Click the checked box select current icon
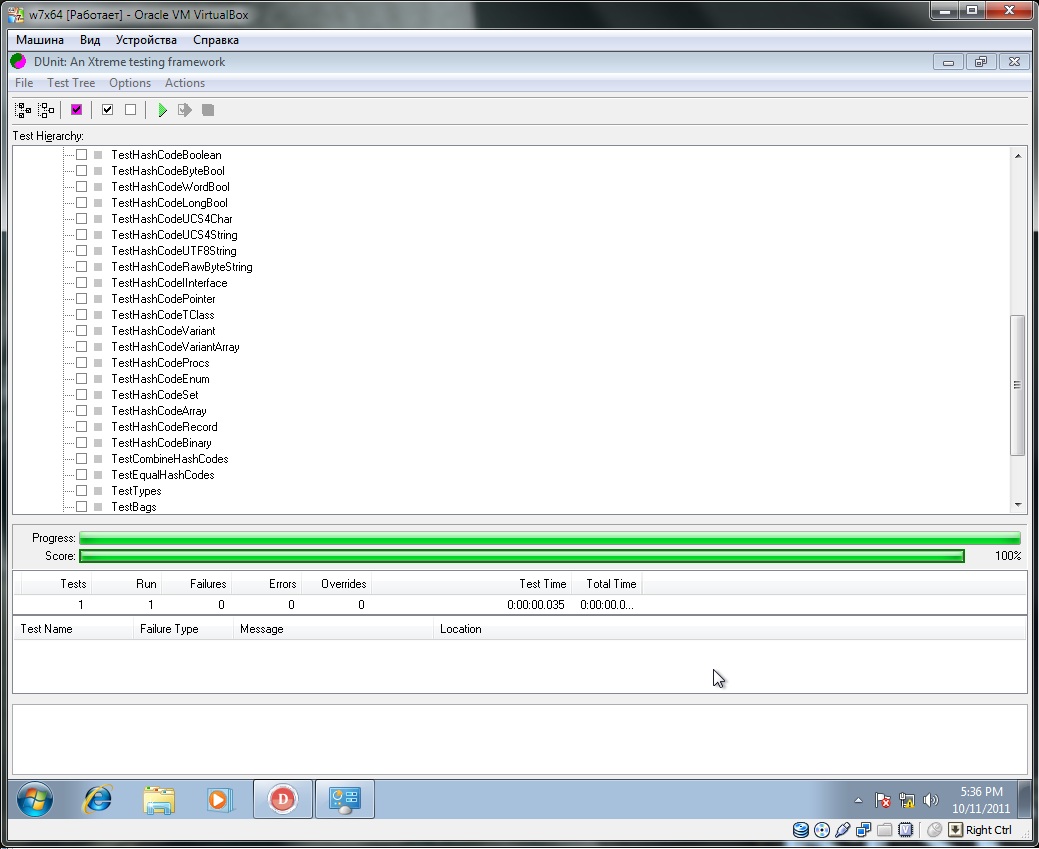 click(107, 110)
